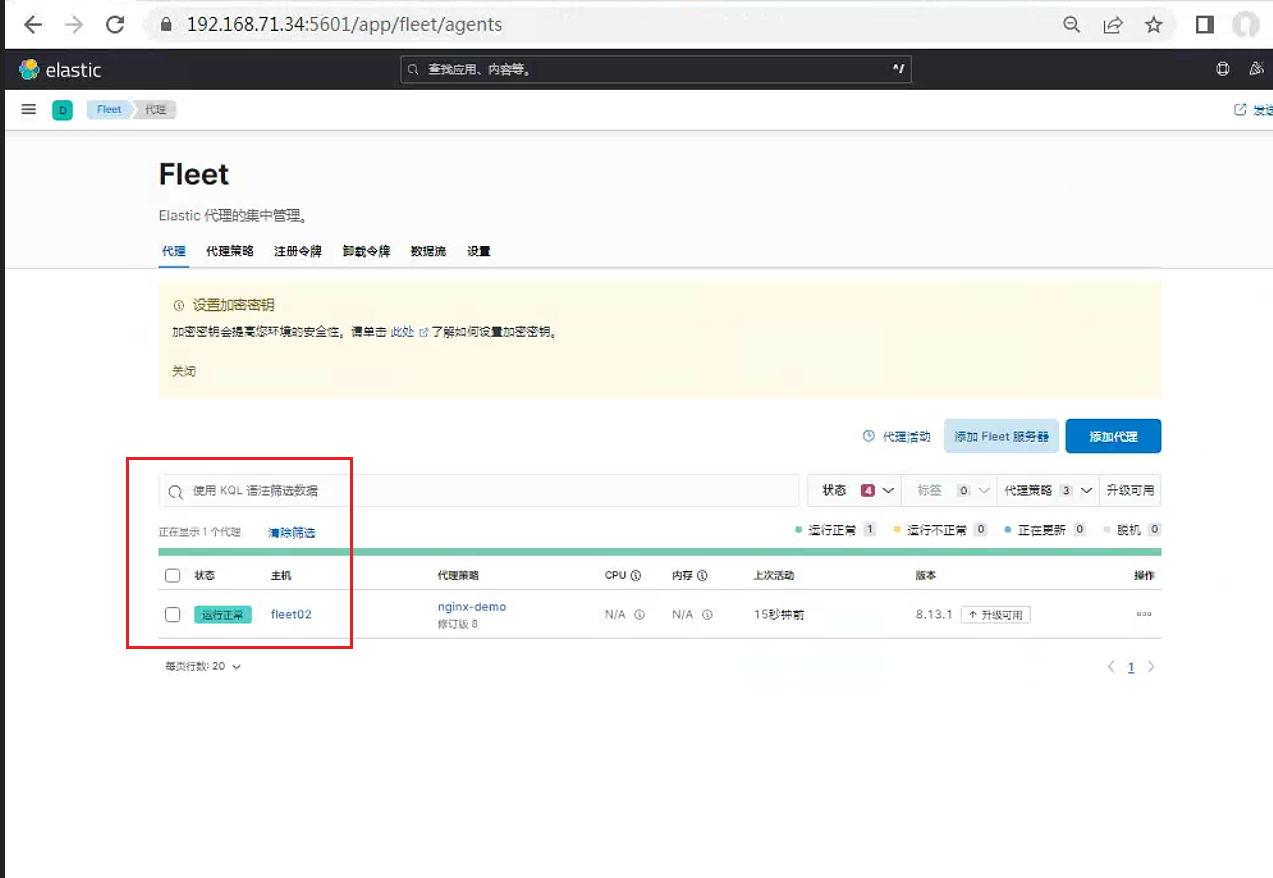Bookmark this page with star icon
1273x878 pixels.
1154,25
